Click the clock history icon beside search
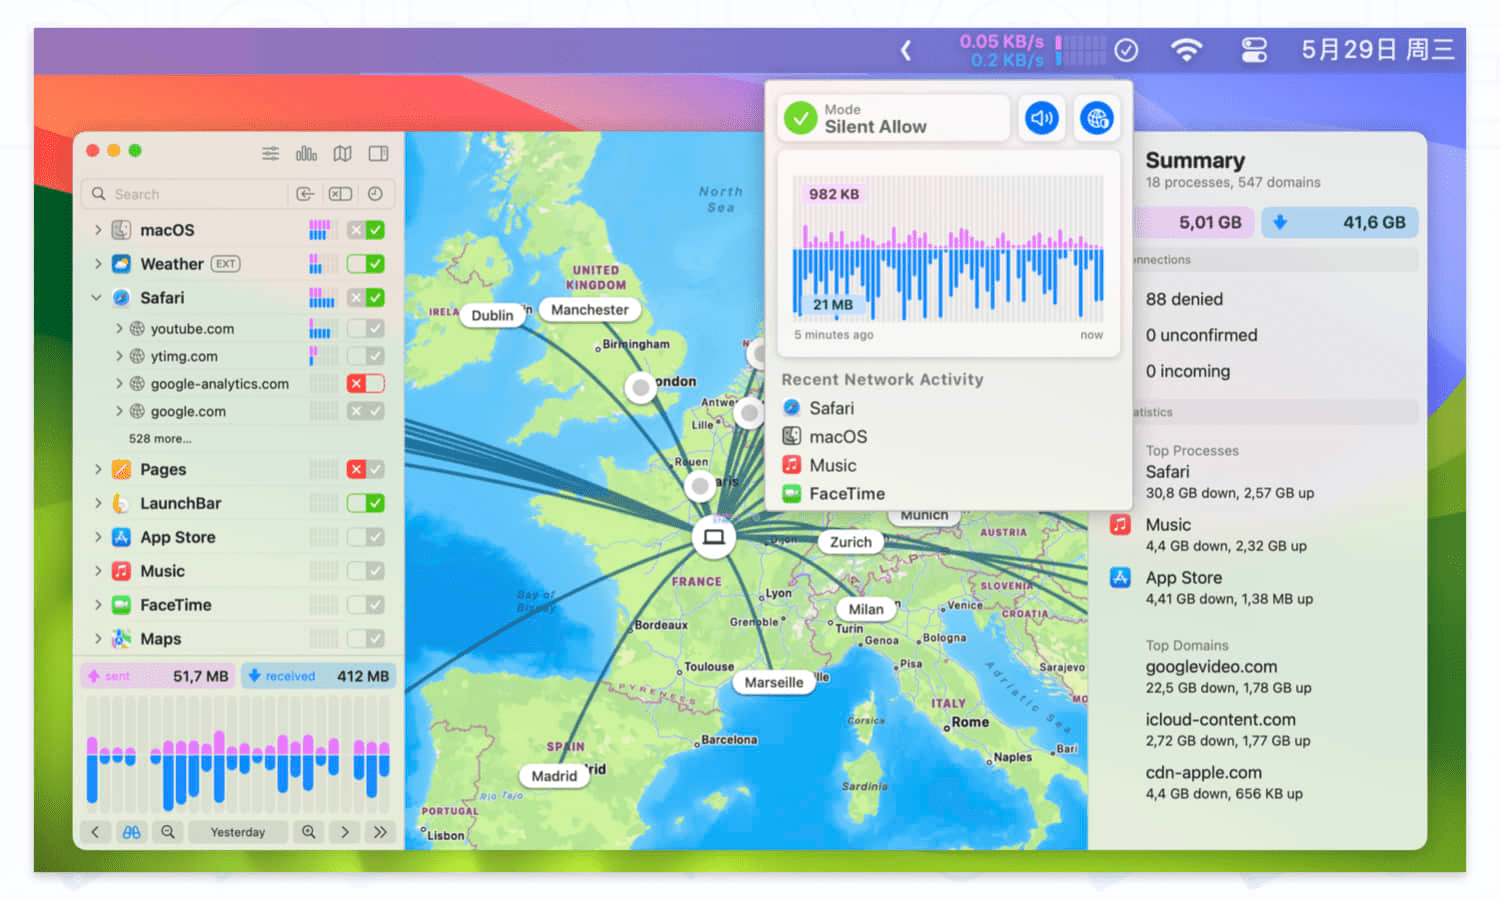The image size is (1500, 900). tap(375, 194)
